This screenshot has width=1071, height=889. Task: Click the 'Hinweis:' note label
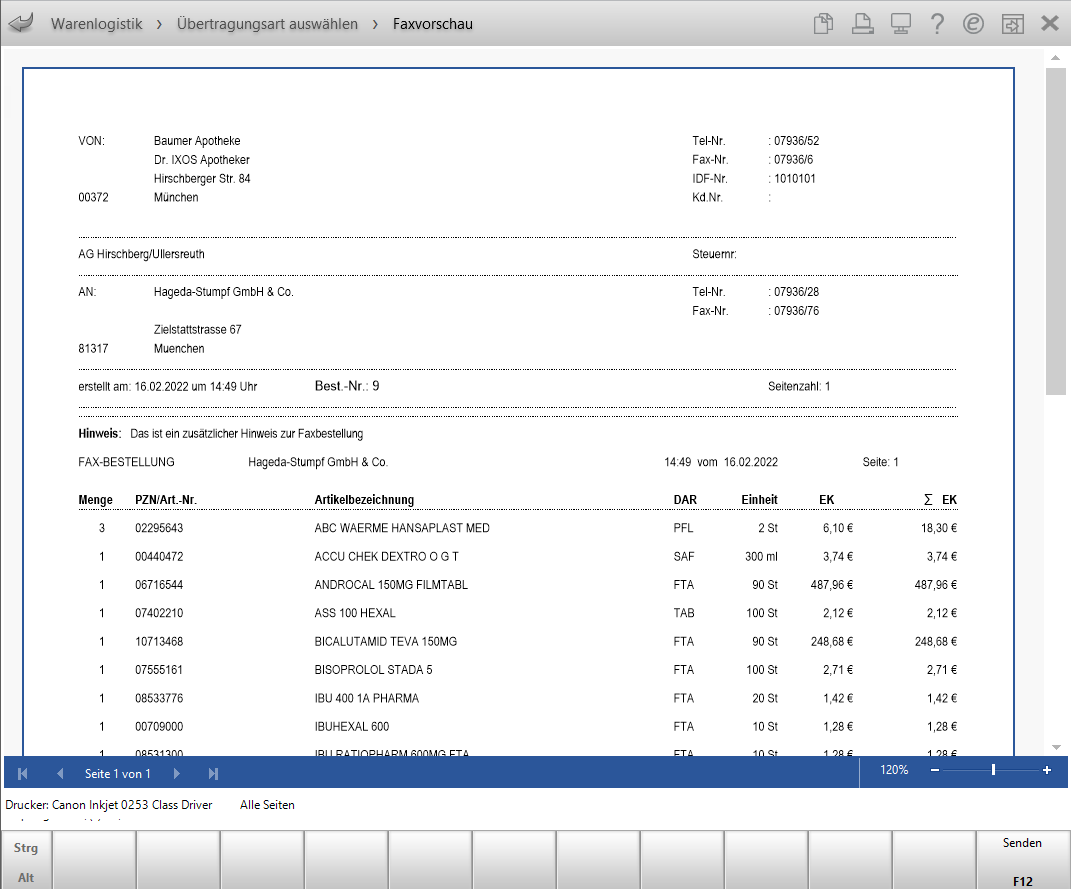point(100,434)
